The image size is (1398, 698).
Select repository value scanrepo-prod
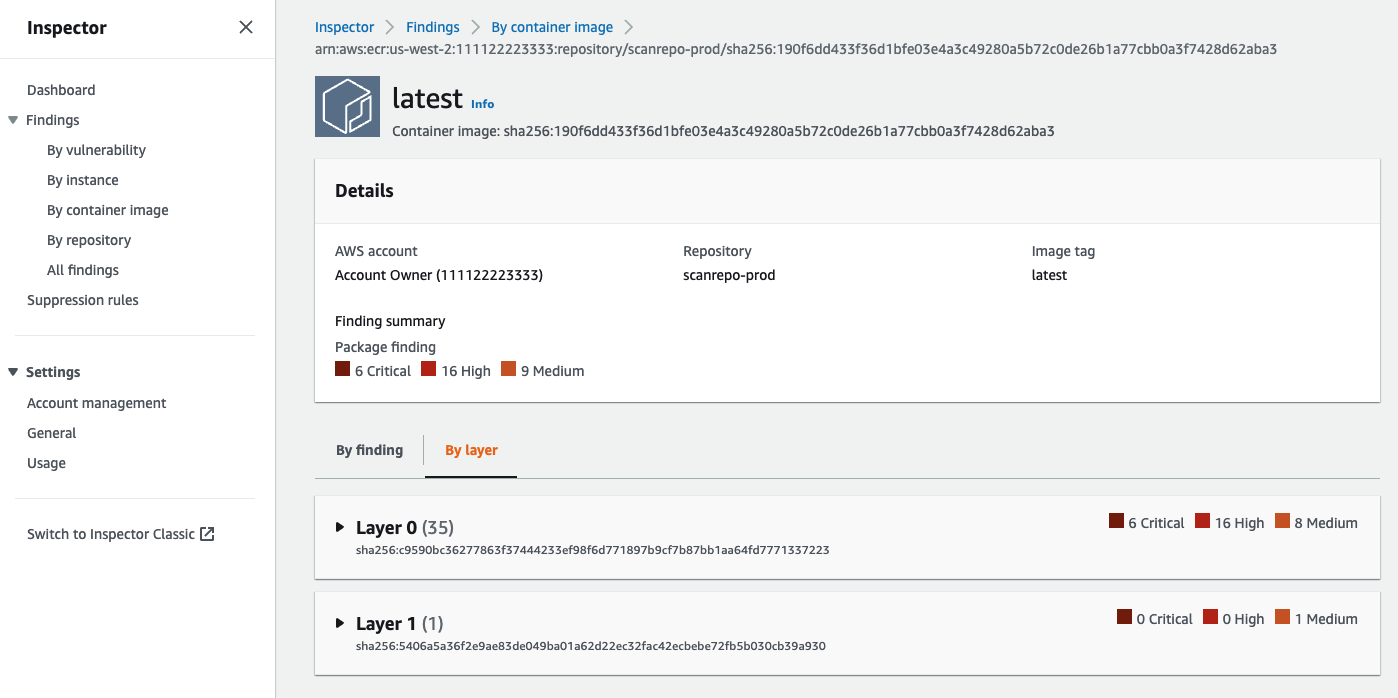[729, 275]
